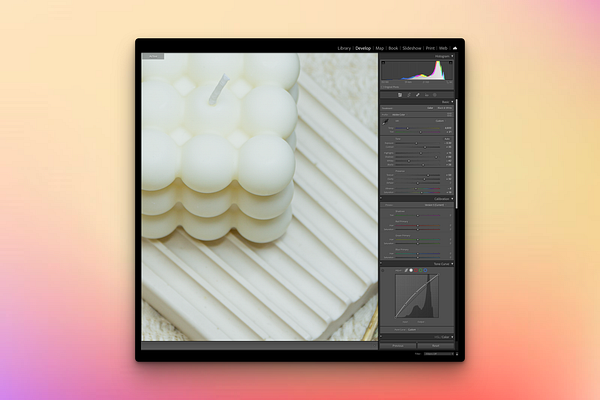
Task: Select the Masking tool
Action: [435, 95]
